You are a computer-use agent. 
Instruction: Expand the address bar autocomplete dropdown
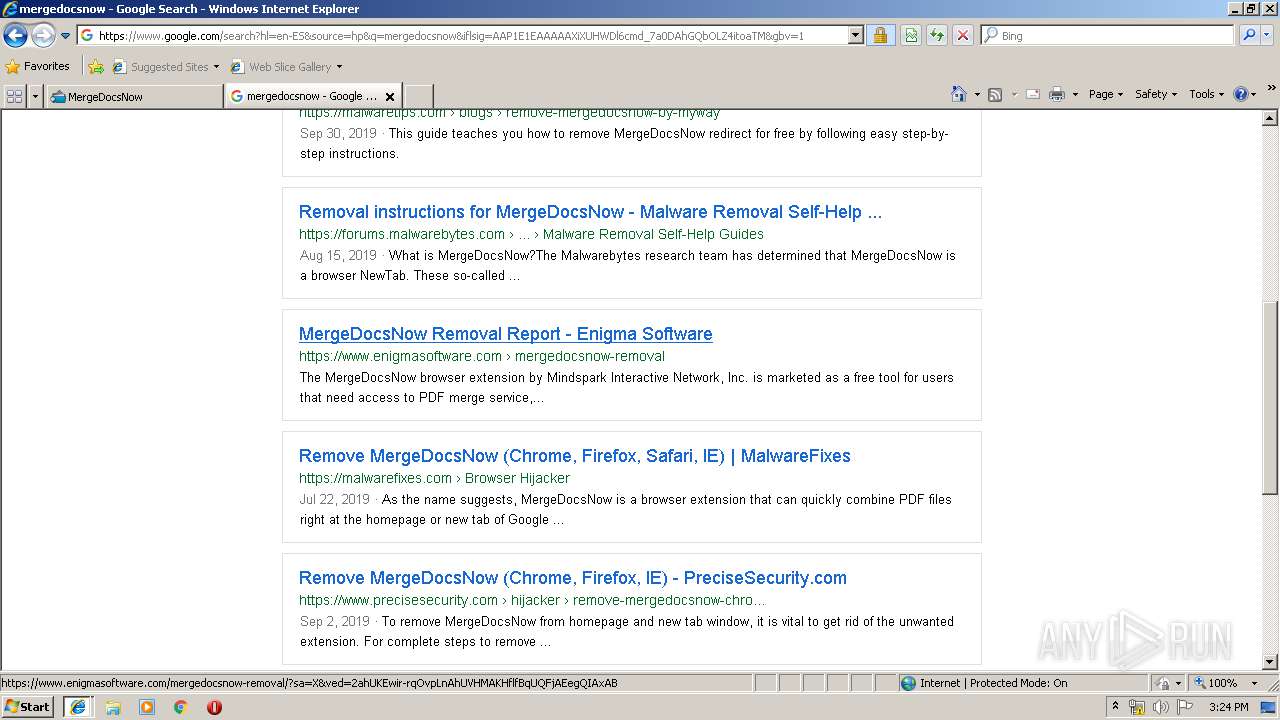click(x=855, y=35)
